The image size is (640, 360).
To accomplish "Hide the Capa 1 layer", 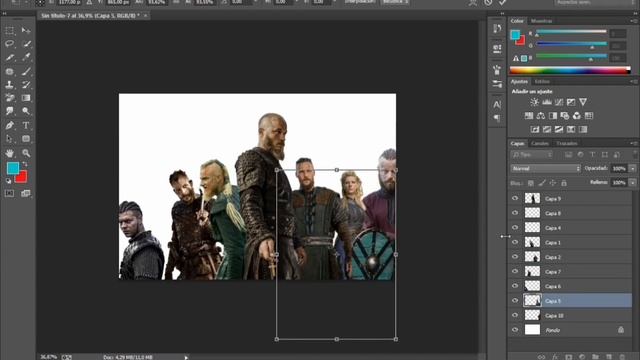I will pyautogui.click(x=515, y=242).
